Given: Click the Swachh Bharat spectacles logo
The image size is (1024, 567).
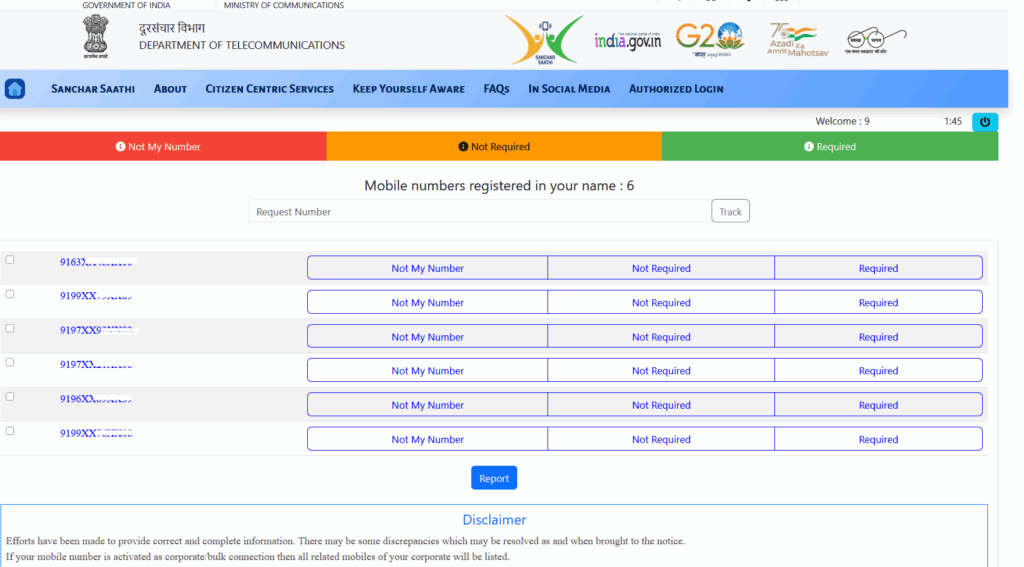Looking at the screenshot, I should 876,41.
